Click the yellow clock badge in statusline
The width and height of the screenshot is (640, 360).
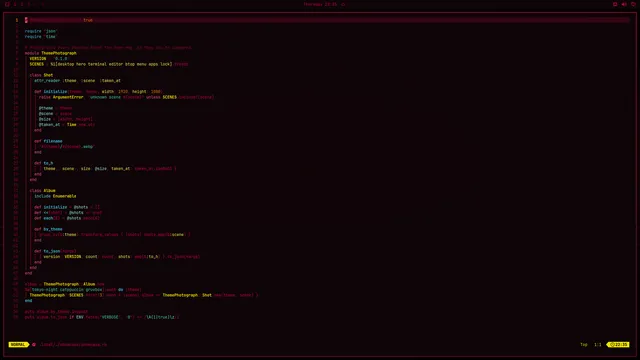pos(618,344)
